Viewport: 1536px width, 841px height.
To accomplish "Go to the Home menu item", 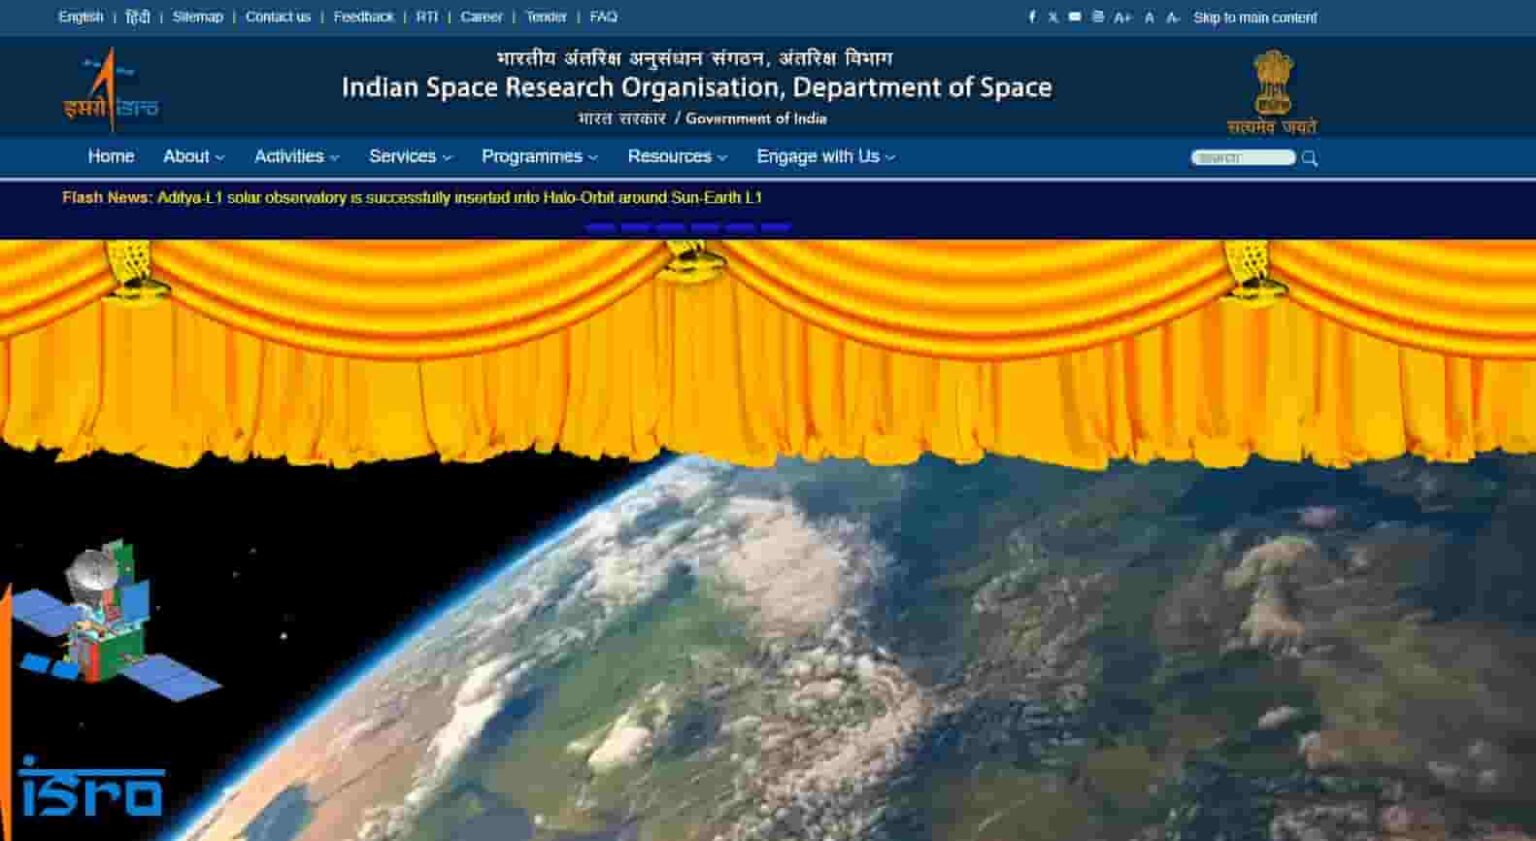I will (111, 156).
